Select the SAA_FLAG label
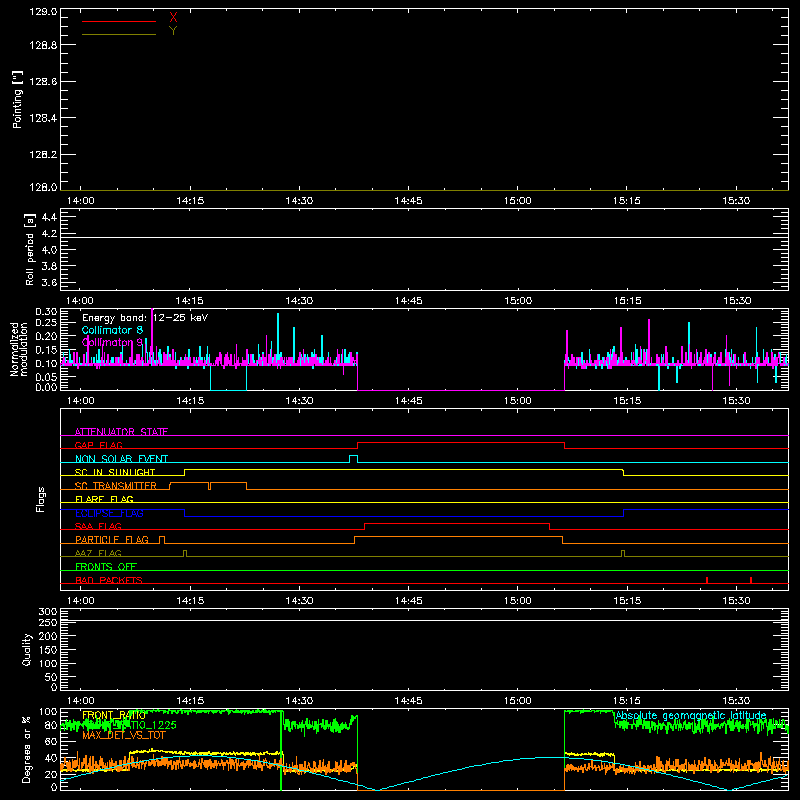 point(98,527)
